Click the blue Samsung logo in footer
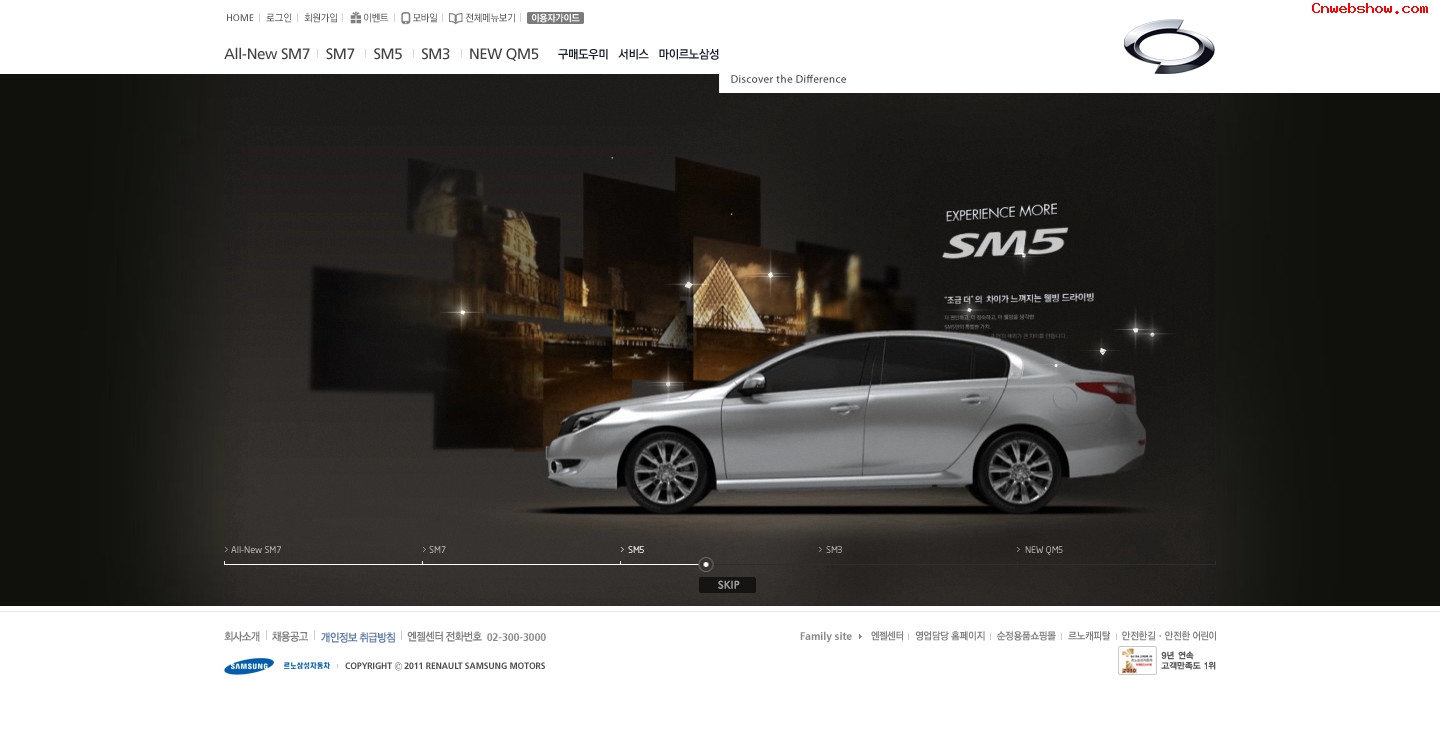 (248, 666)
